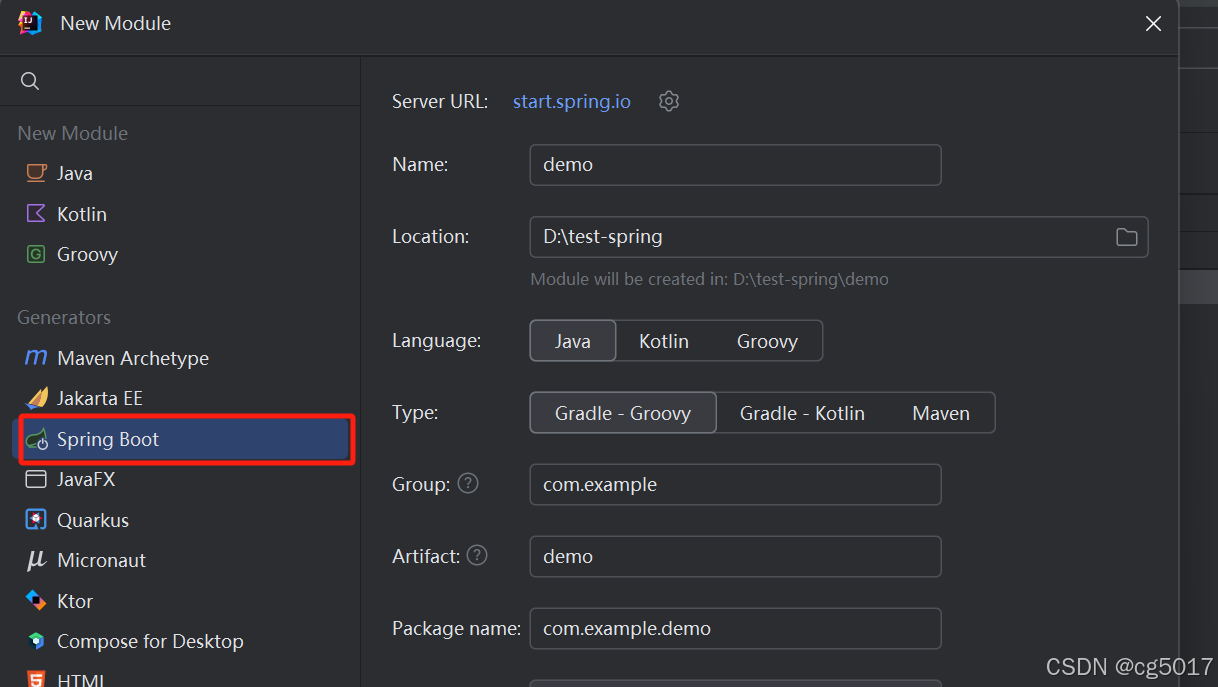The height and width of the screenshot is (687, 1218).
Task: Browse location with folder icon
Action: pyautogui.click(x=1127, y=237)
